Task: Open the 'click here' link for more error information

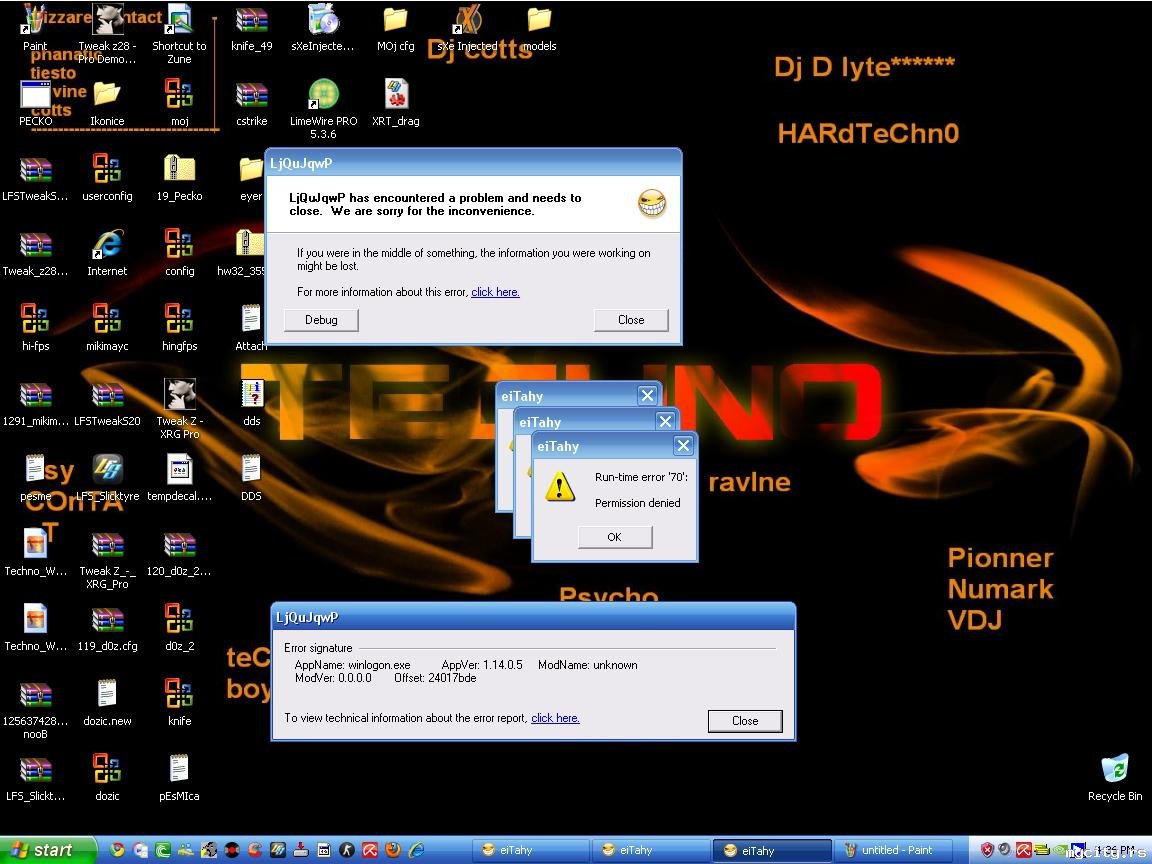Action: point(495,292)
